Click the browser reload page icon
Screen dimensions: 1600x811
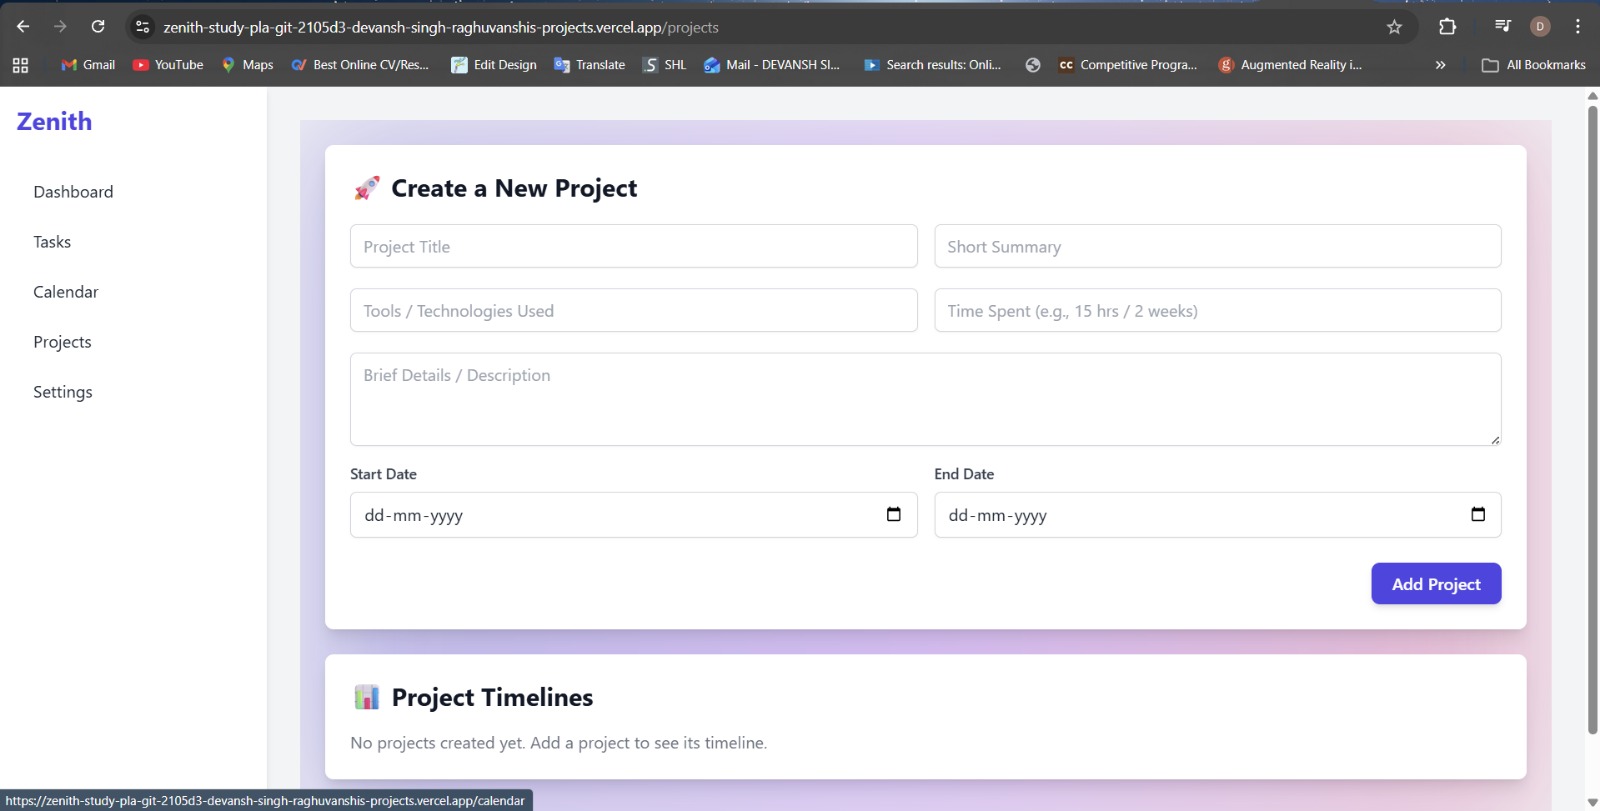[98, 27]
